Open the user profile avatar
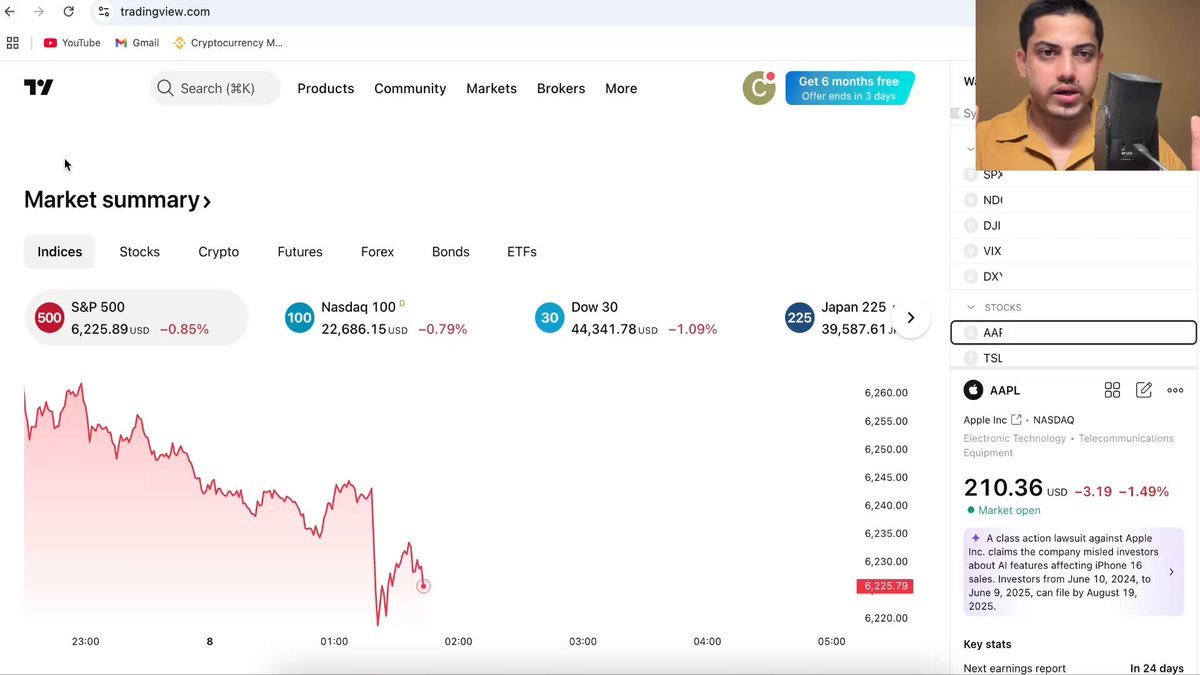This screenshot has height=675, width=1200. pyautogui.click(x=759, y=88)
